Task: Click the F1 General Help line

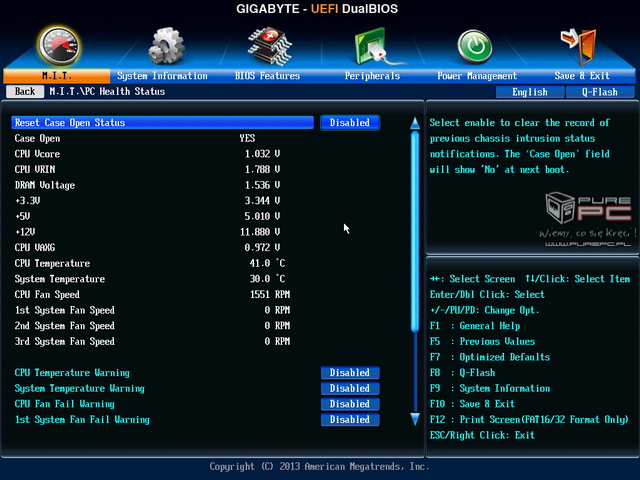Action: pos(475,326)
